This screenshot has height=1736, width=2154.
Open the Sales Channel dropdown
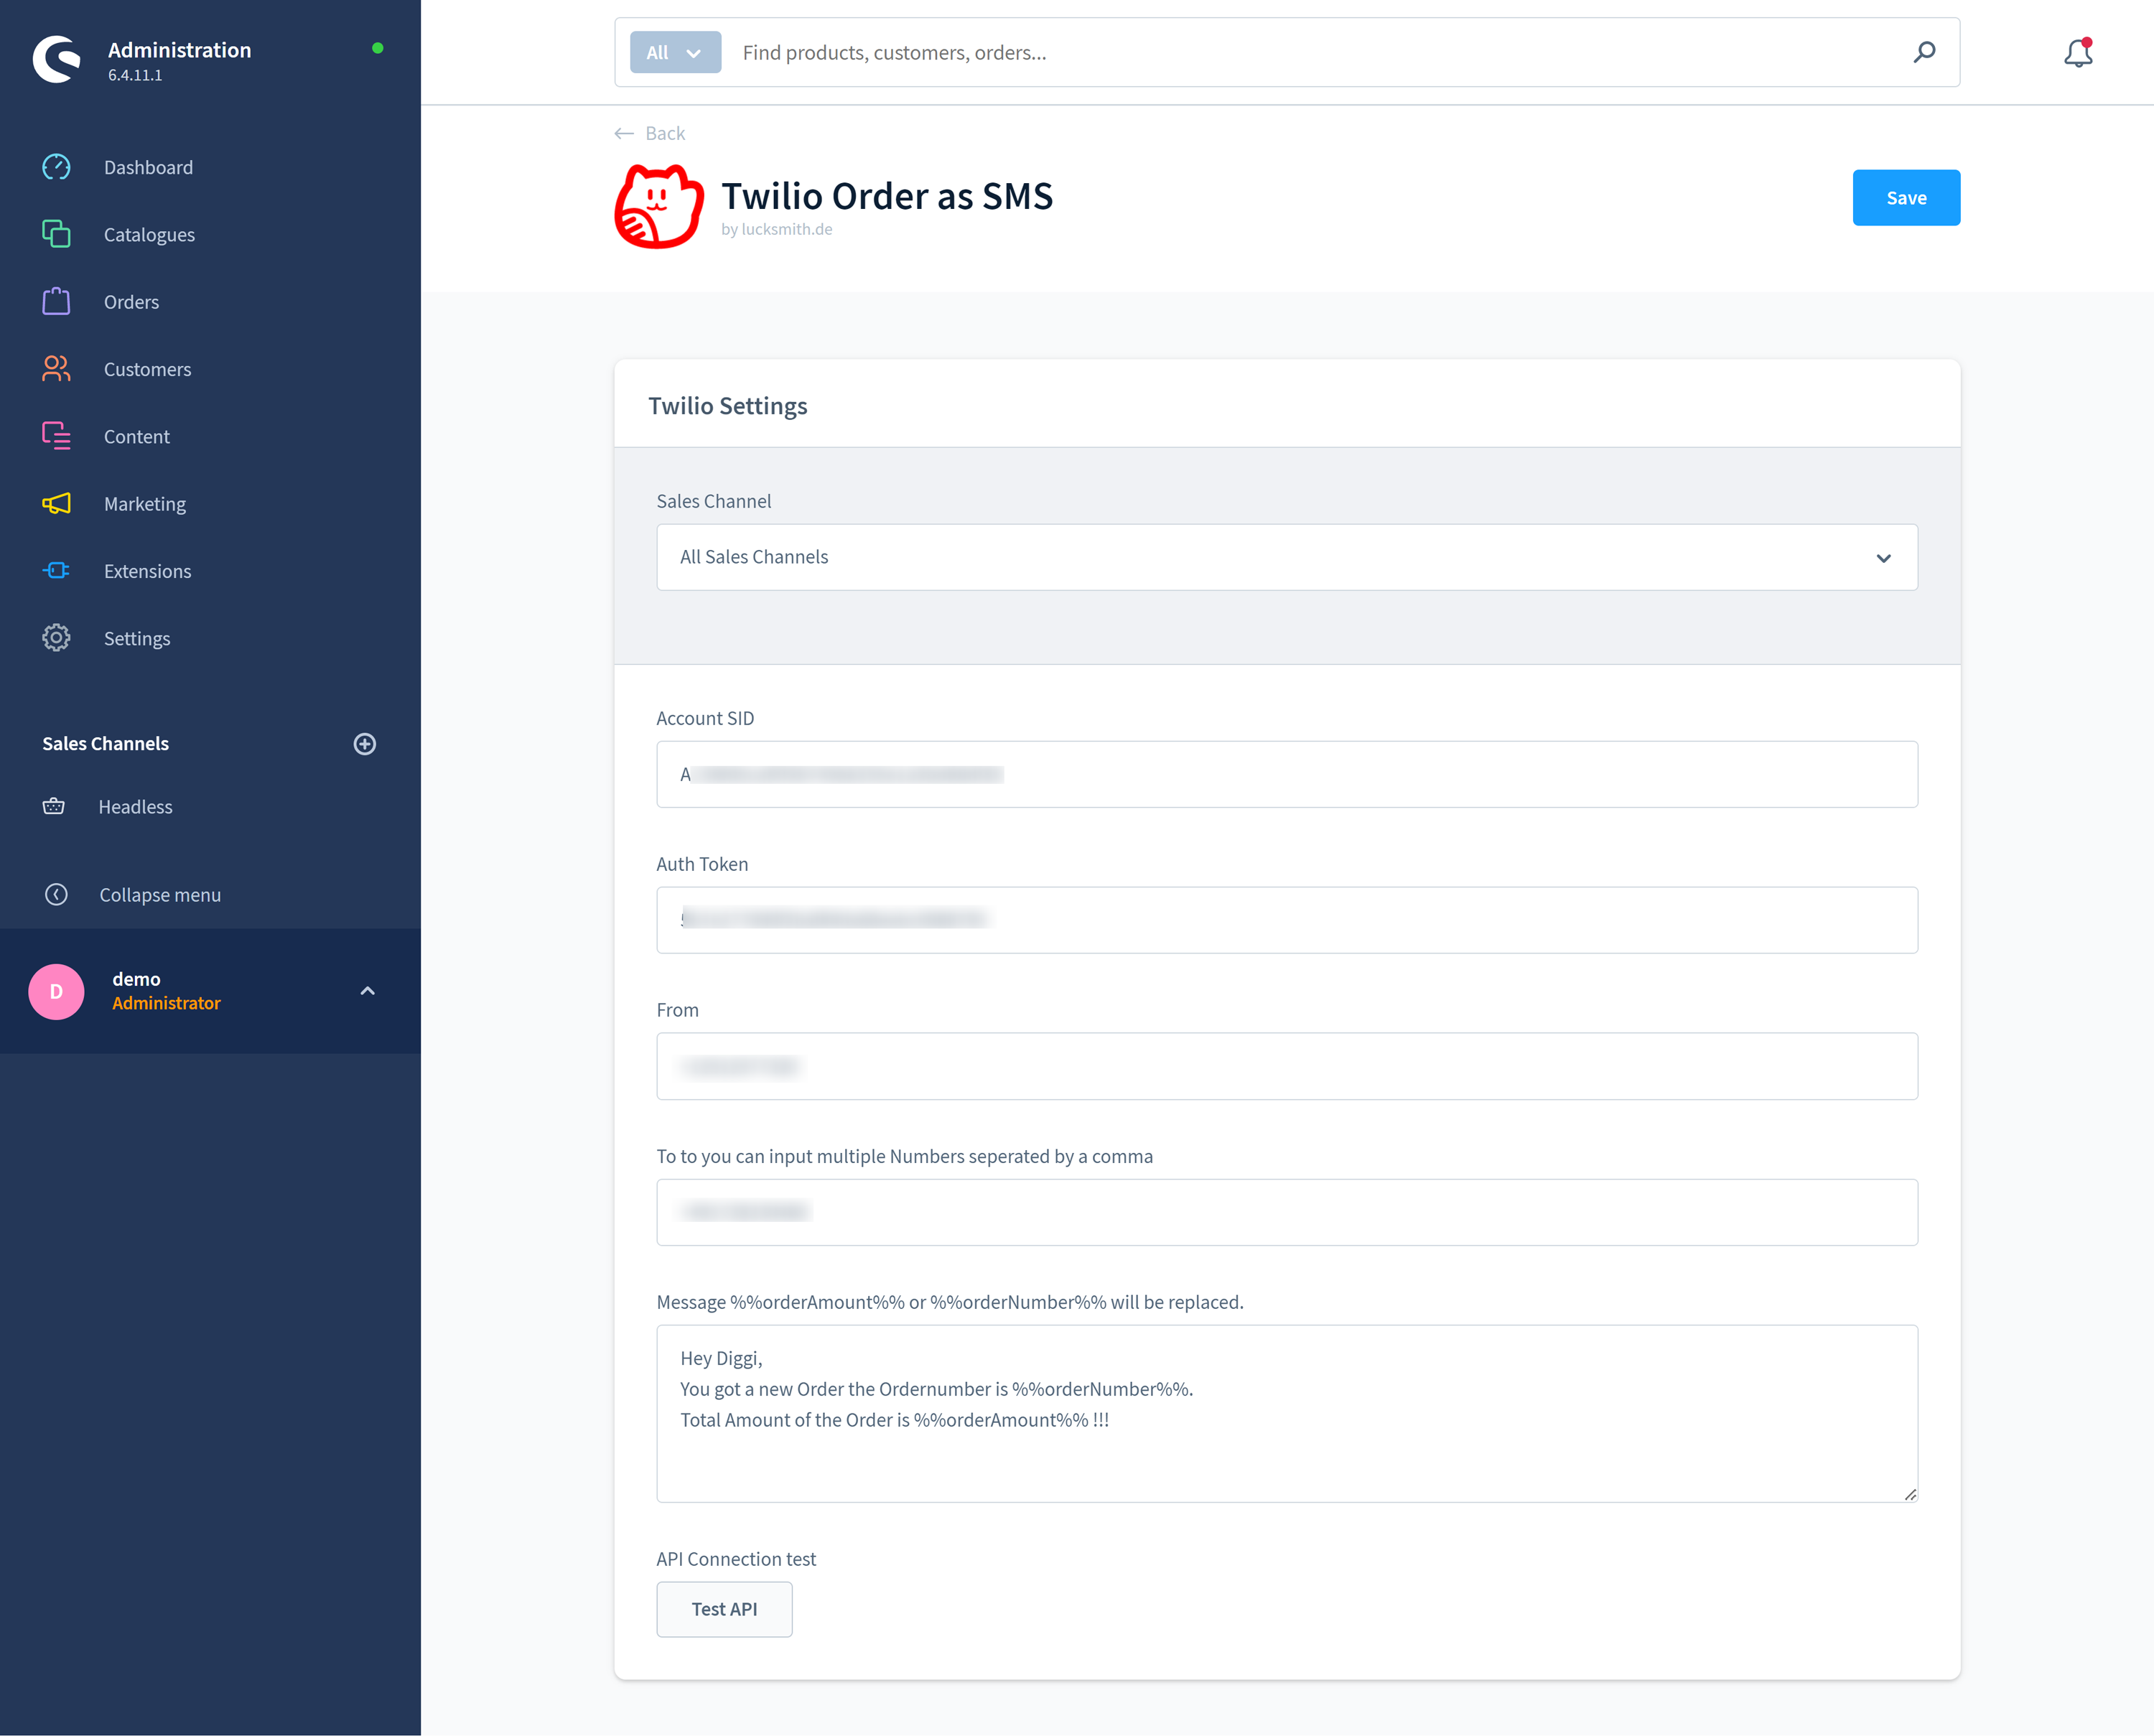coord(1286,557)
